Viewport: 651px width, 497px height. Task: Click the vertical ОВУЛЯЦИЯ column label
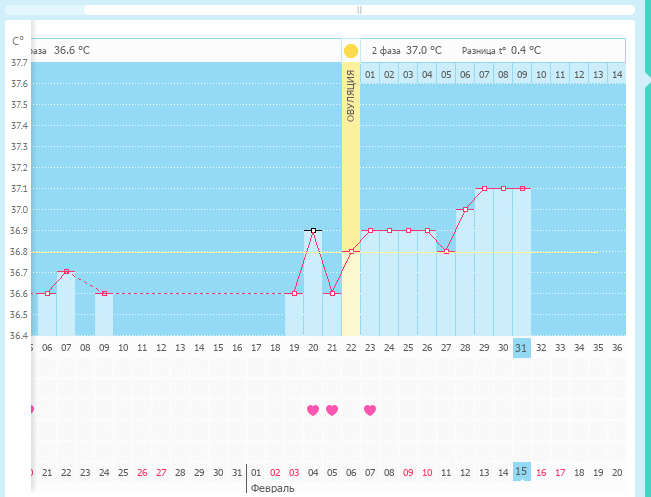coord(351,97)
